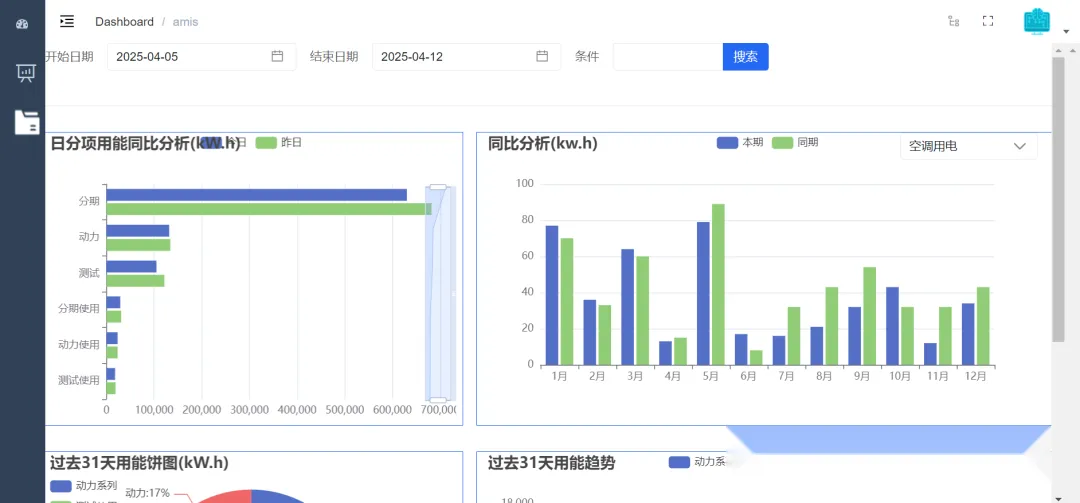
Task: Click the green 9月 column
Action: 869,316
